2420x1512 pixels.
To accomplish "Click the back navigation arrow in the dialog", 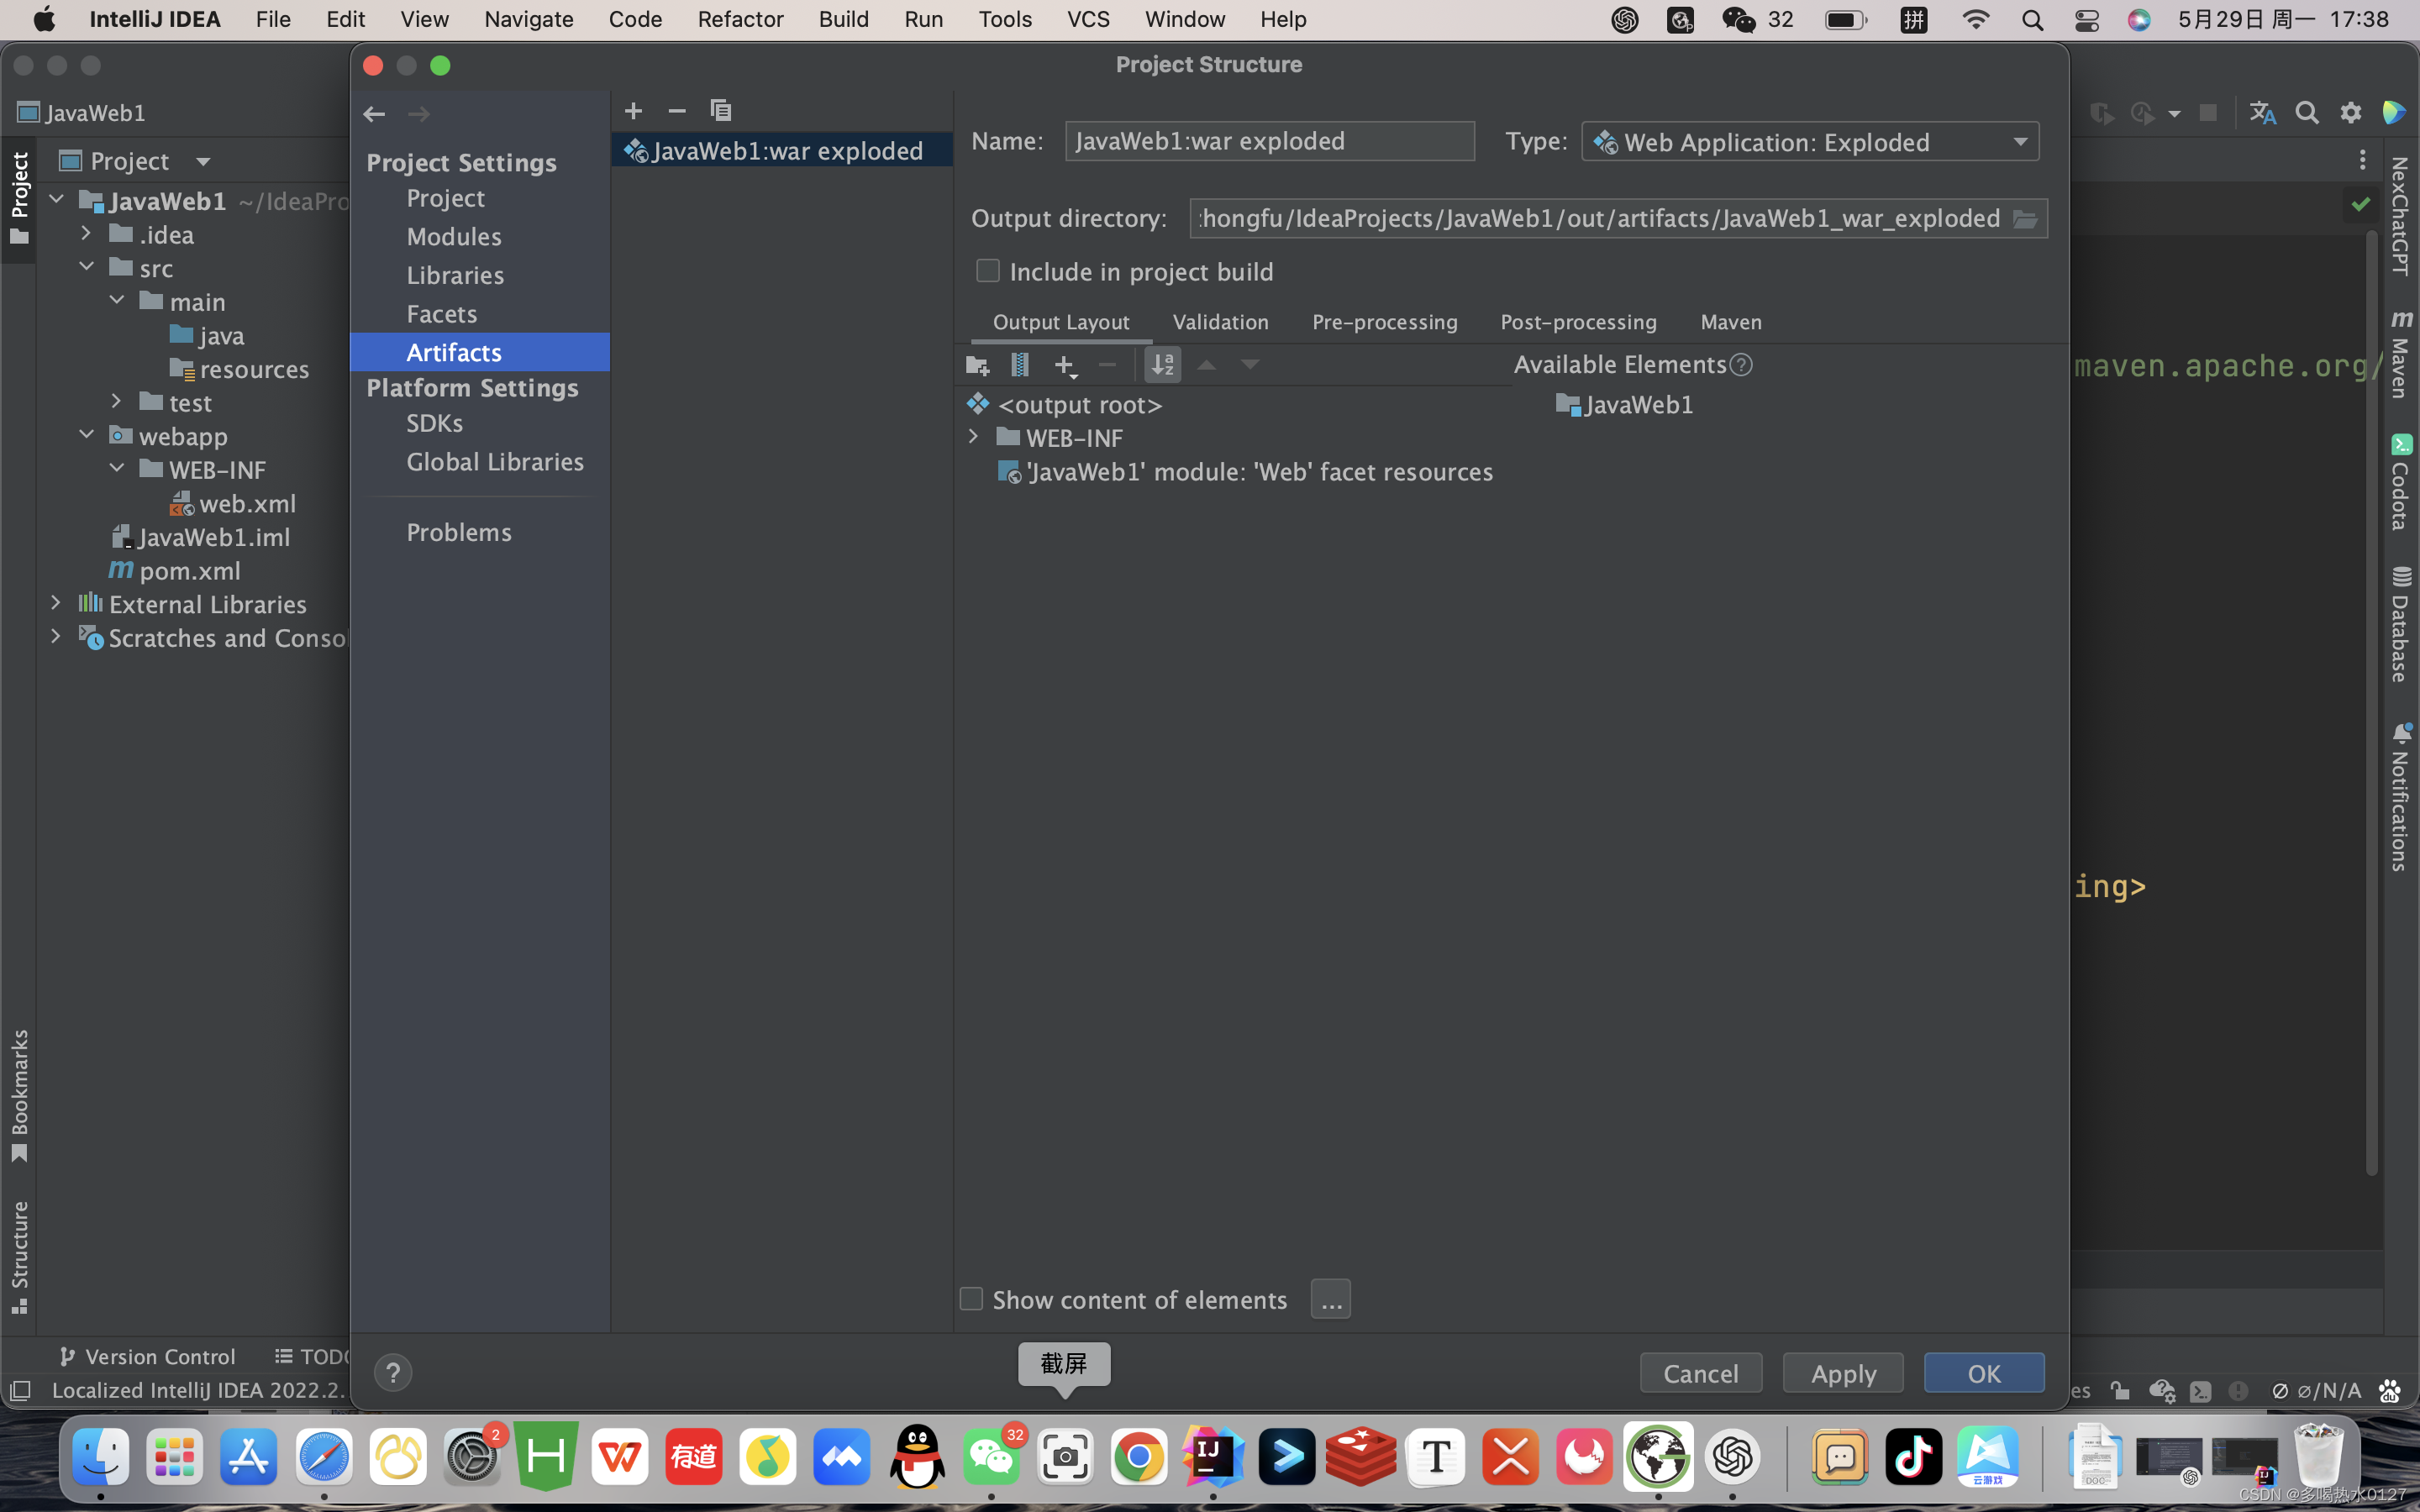I will coord(374,114).
